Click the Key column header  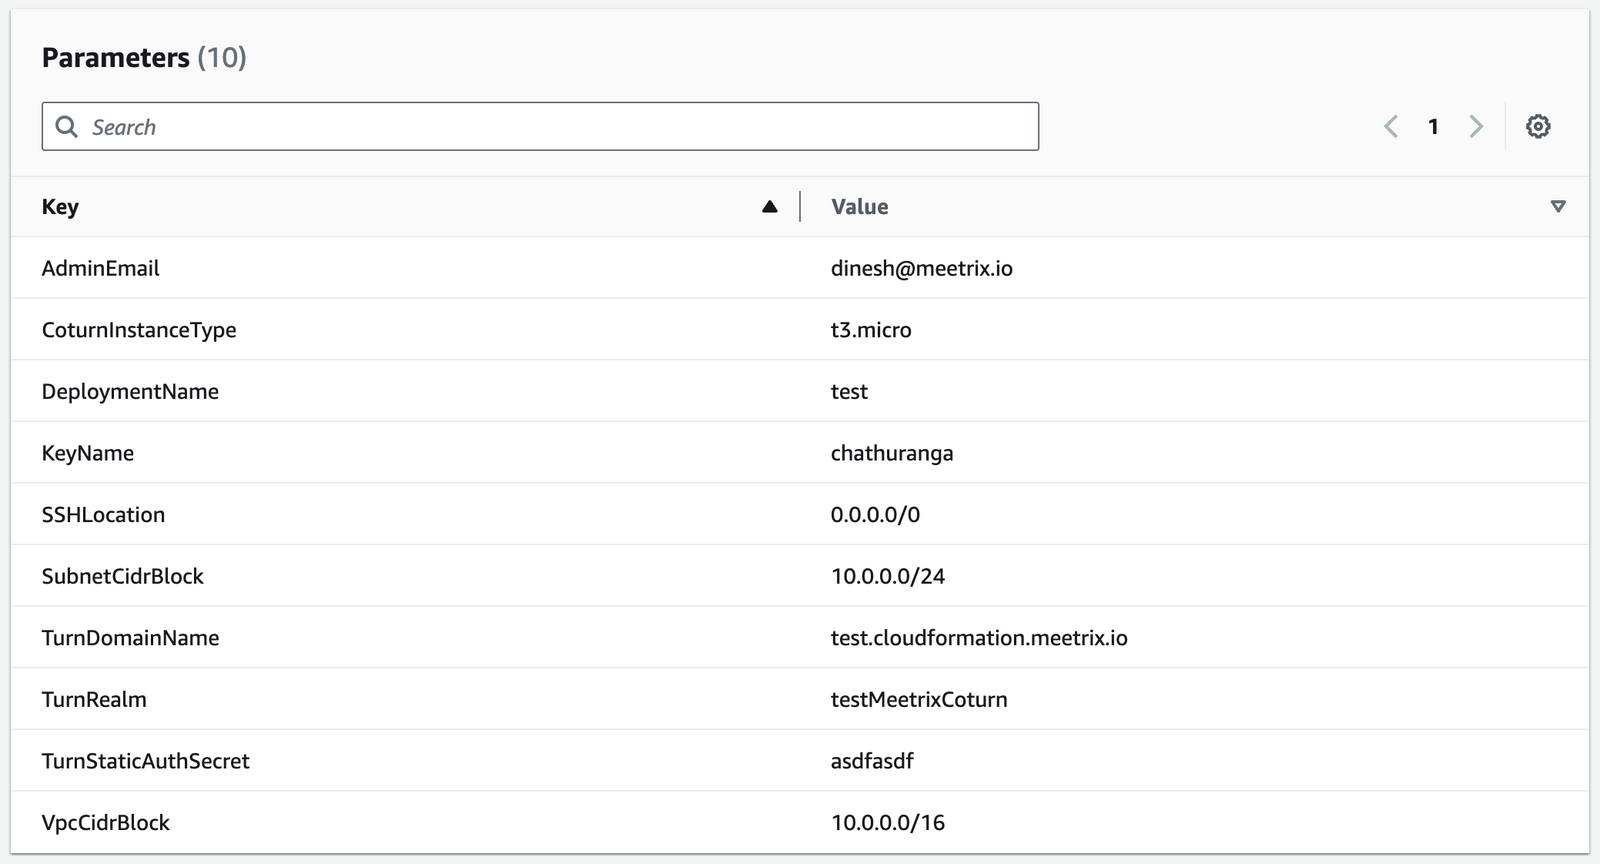[60, 207]
